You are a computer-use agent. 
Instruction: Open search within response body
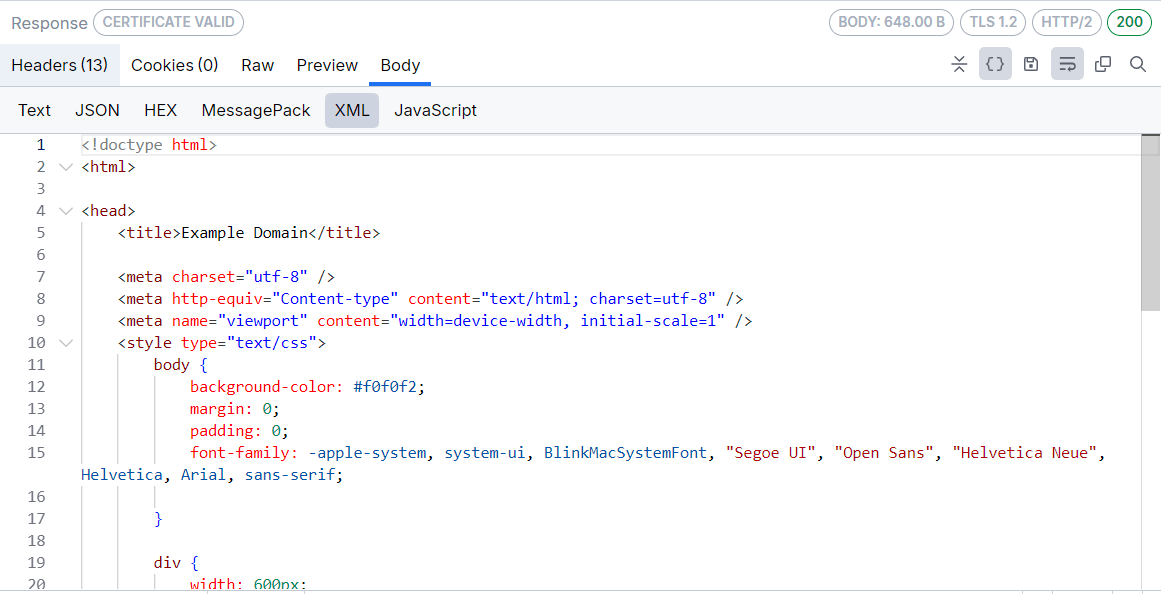pos(1139,63)
